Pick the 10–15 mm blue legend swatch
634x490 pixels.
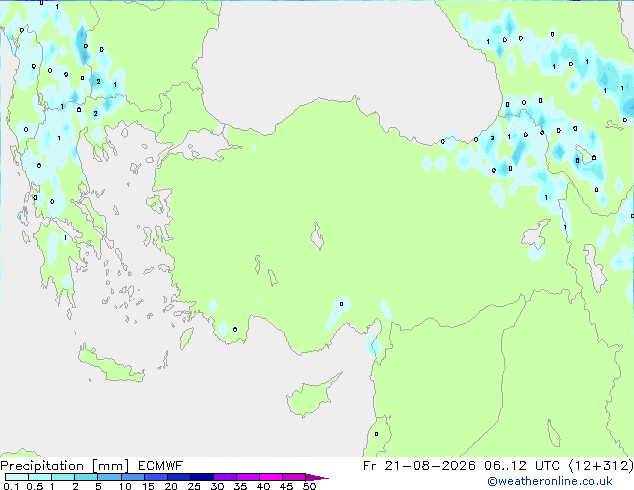click(x=133, y=477)
